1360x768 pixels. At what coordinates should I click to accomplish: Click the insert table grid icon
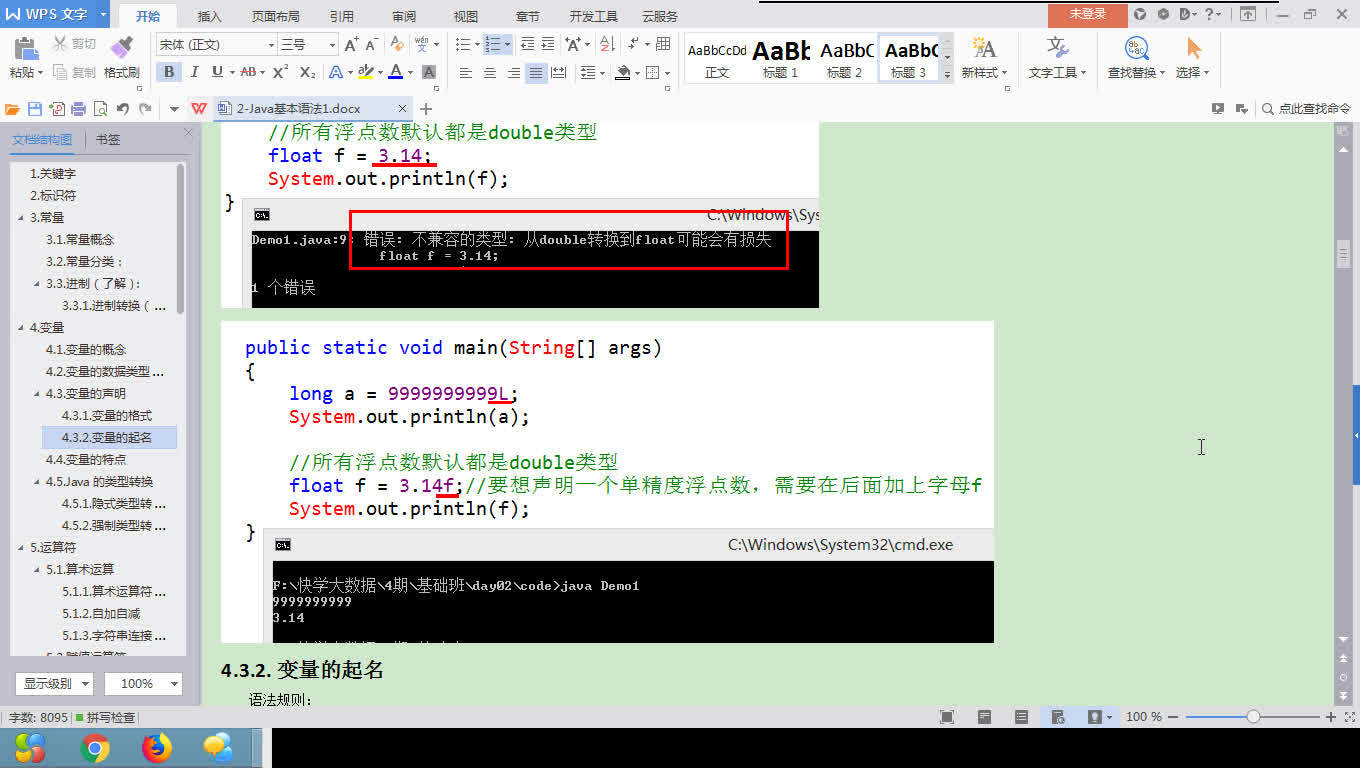(662, 44)
